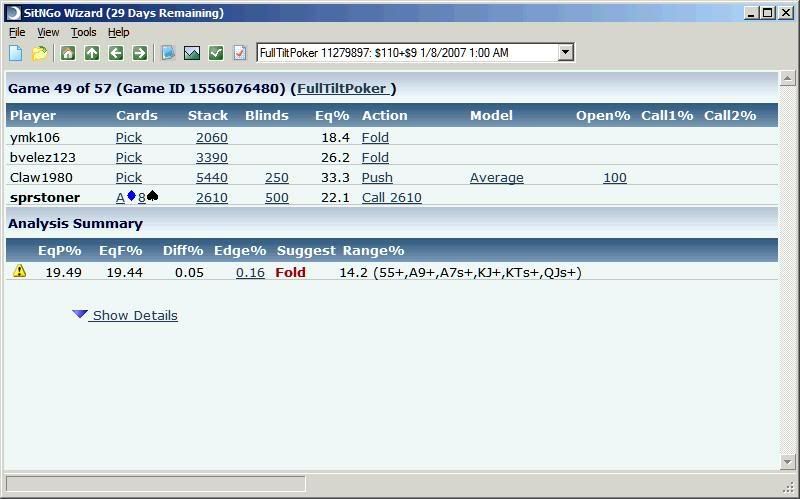
Task: Navigate forward with the green right arrow
Action: pyautogui.click(x=140, y=53)
